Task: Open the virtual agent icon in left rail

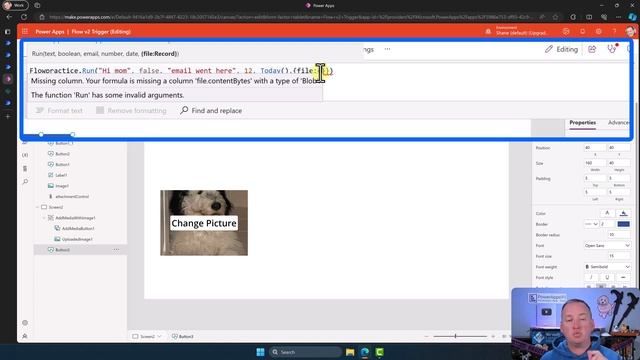Action: (25, 336)
